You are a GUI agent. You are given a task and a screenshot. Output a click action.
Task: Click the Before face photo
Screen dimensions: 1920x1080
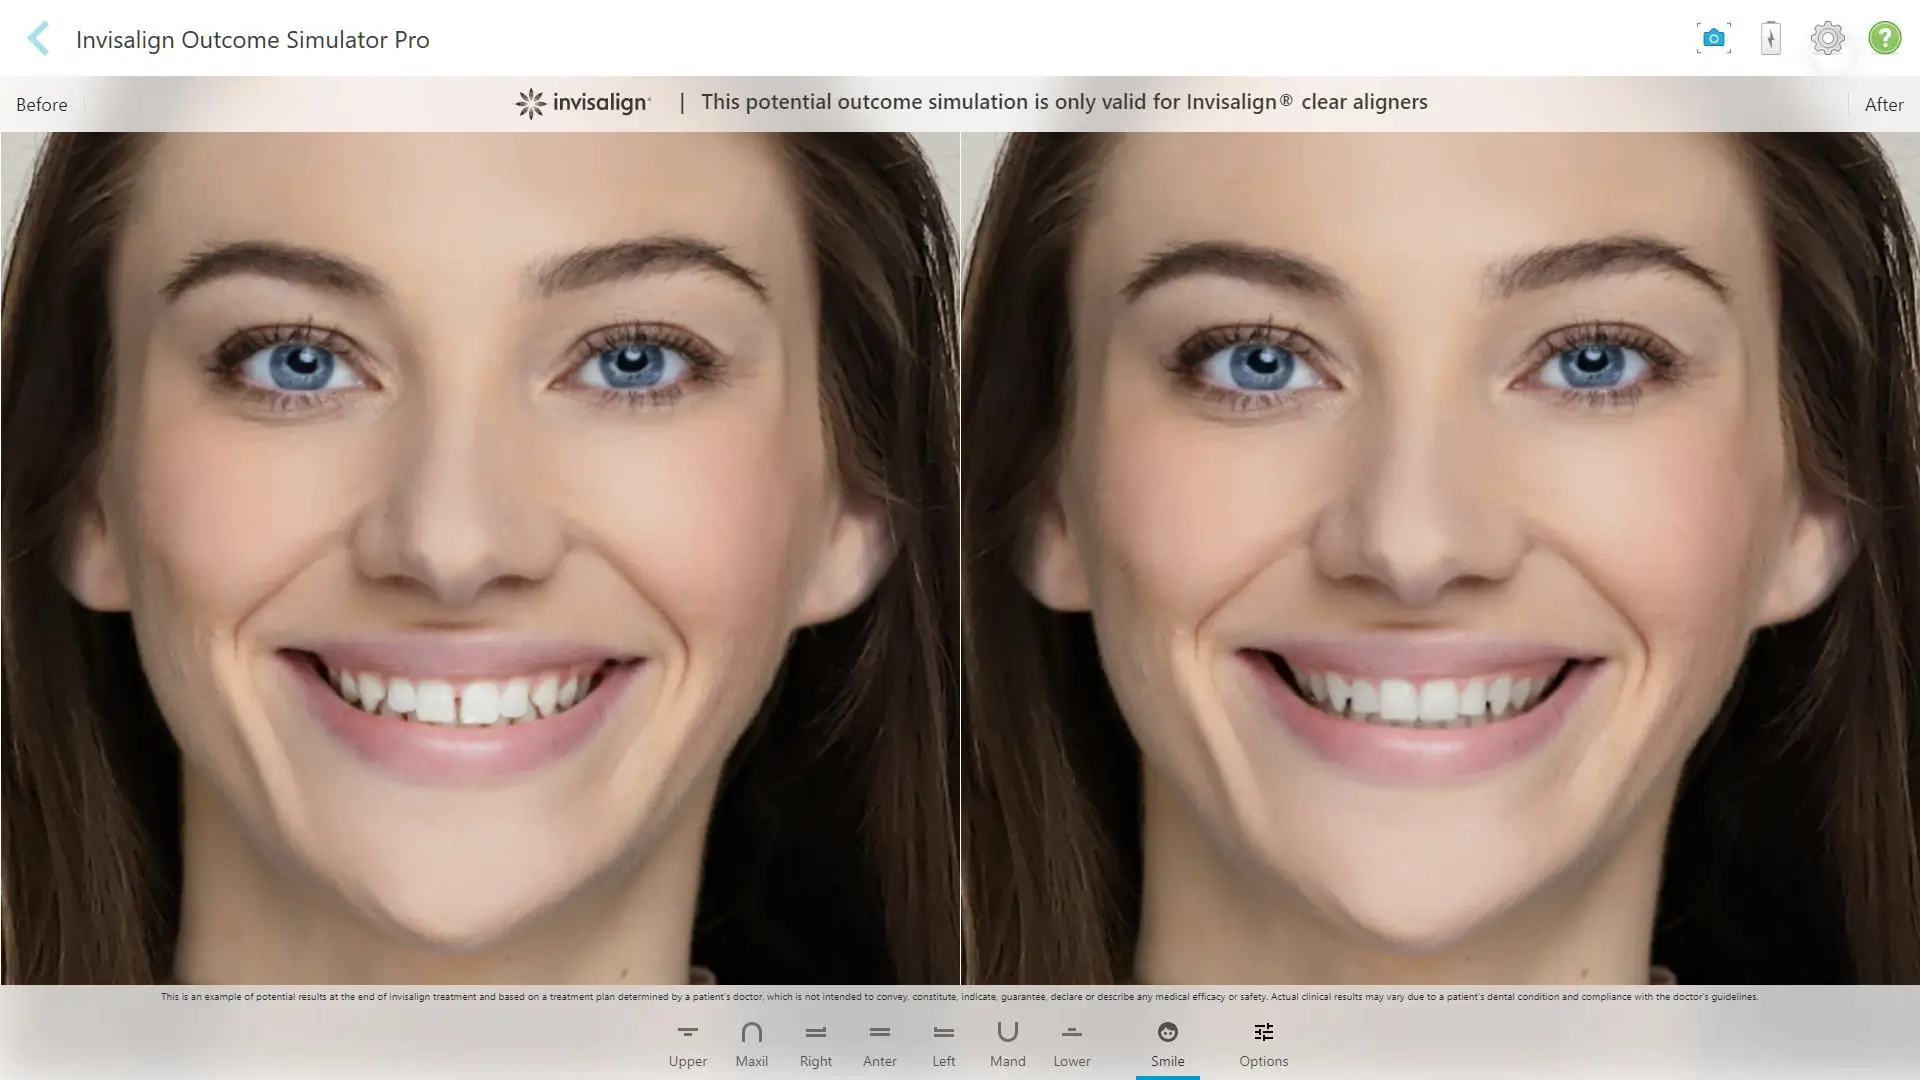[480, 558]
